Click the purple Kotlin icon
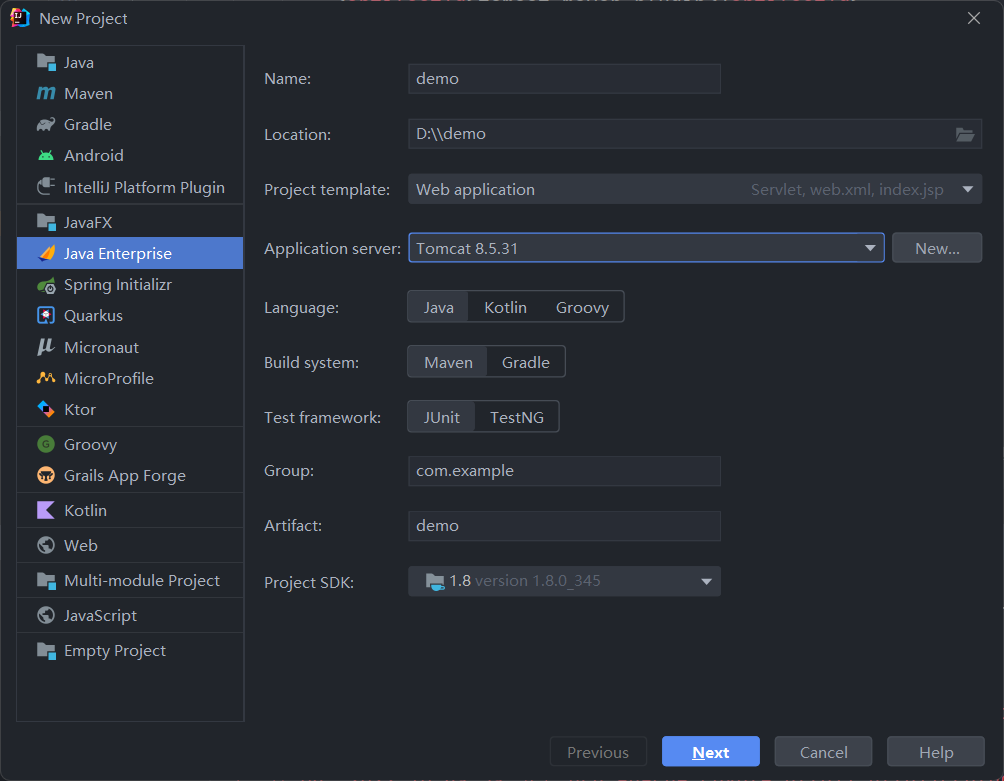 click(x=46, y=510)
